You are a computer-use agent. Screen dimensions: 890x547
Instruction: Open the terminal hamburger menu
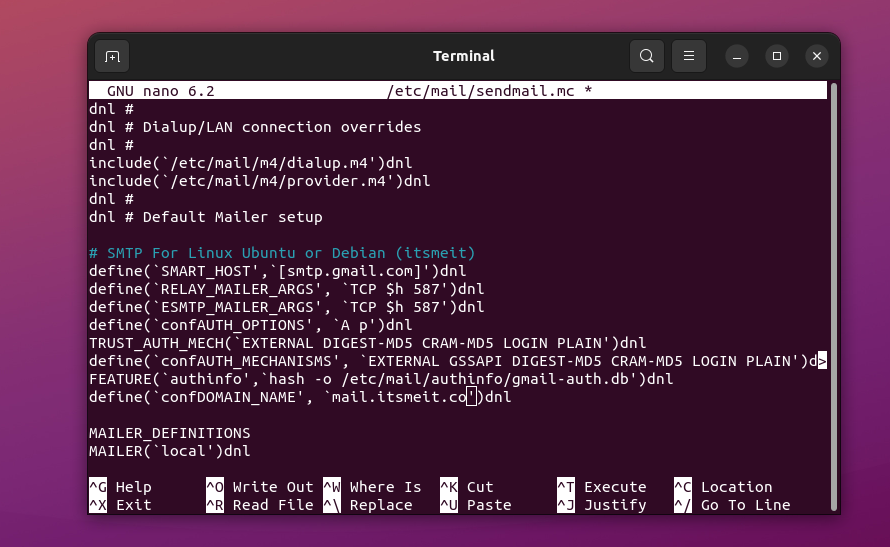(688, 56)
